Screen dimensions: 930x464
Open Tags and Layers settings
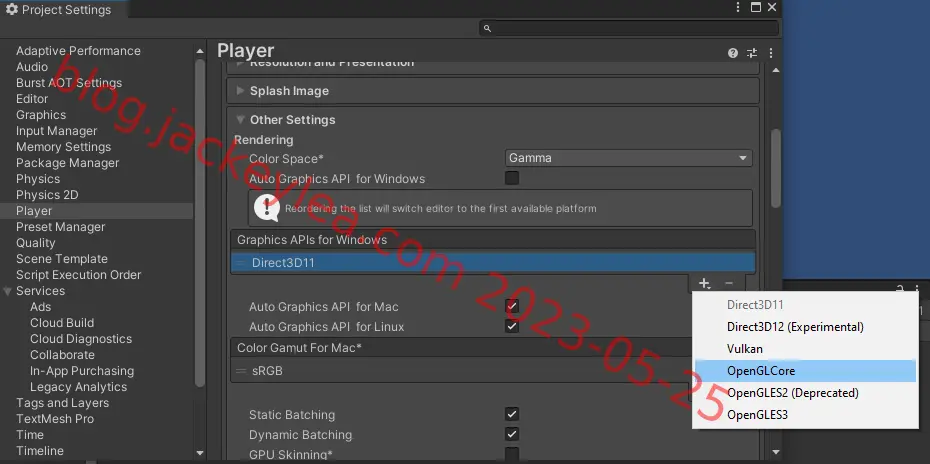pyautogui.click(x=62, y=403)
